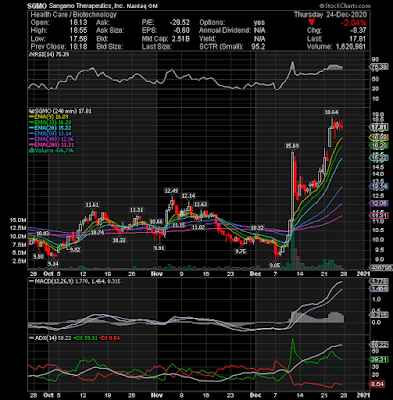Screen dimensions: 393x400
Task: Click the 17.81 price tag on right axis
Action: click(x=380, y=127)
